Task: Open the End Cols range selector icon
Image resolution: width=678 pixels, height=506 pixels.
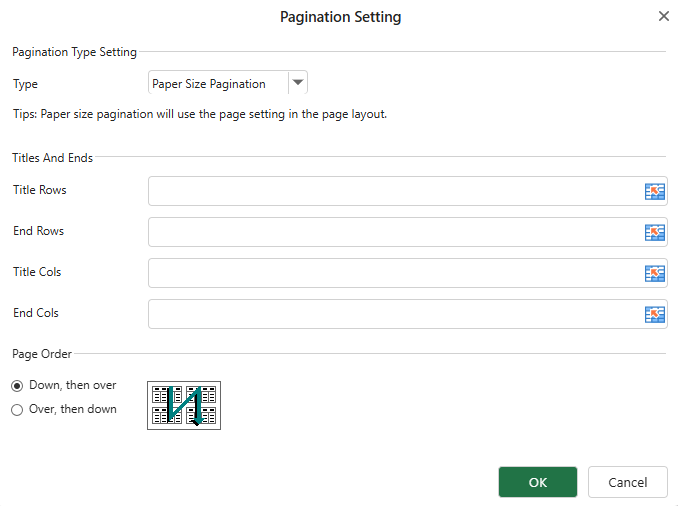Action: pos(654,315)
